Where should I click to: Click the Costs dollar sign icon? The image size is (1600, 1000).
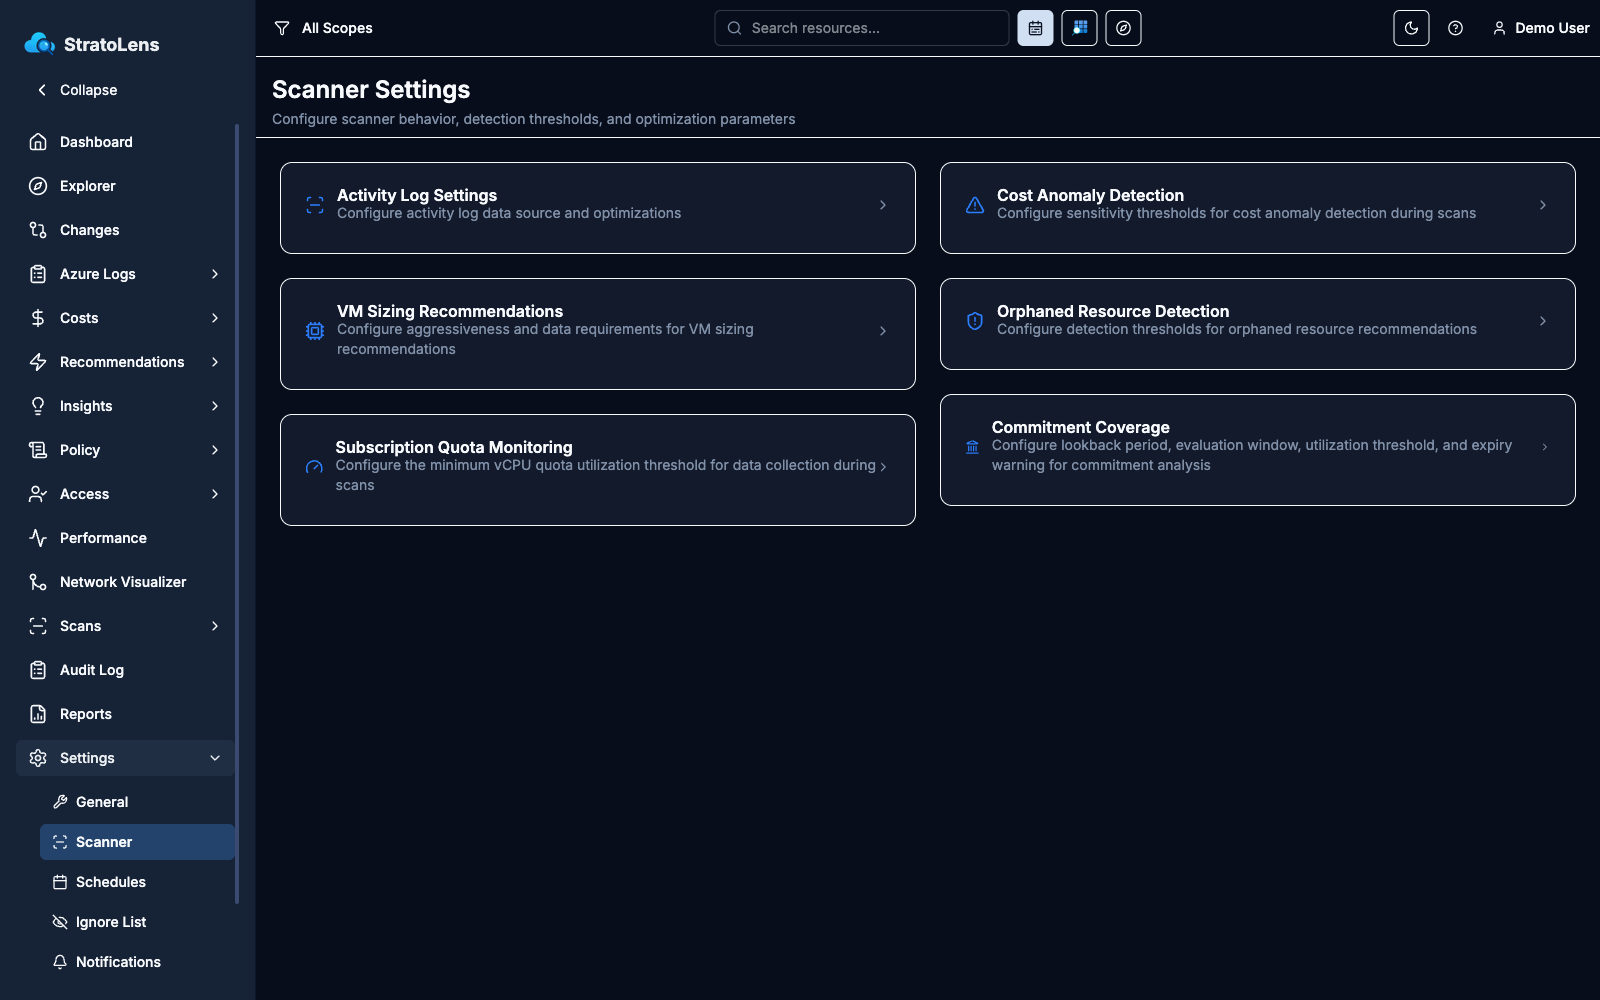pyautogui.click(x=38, y=318)
